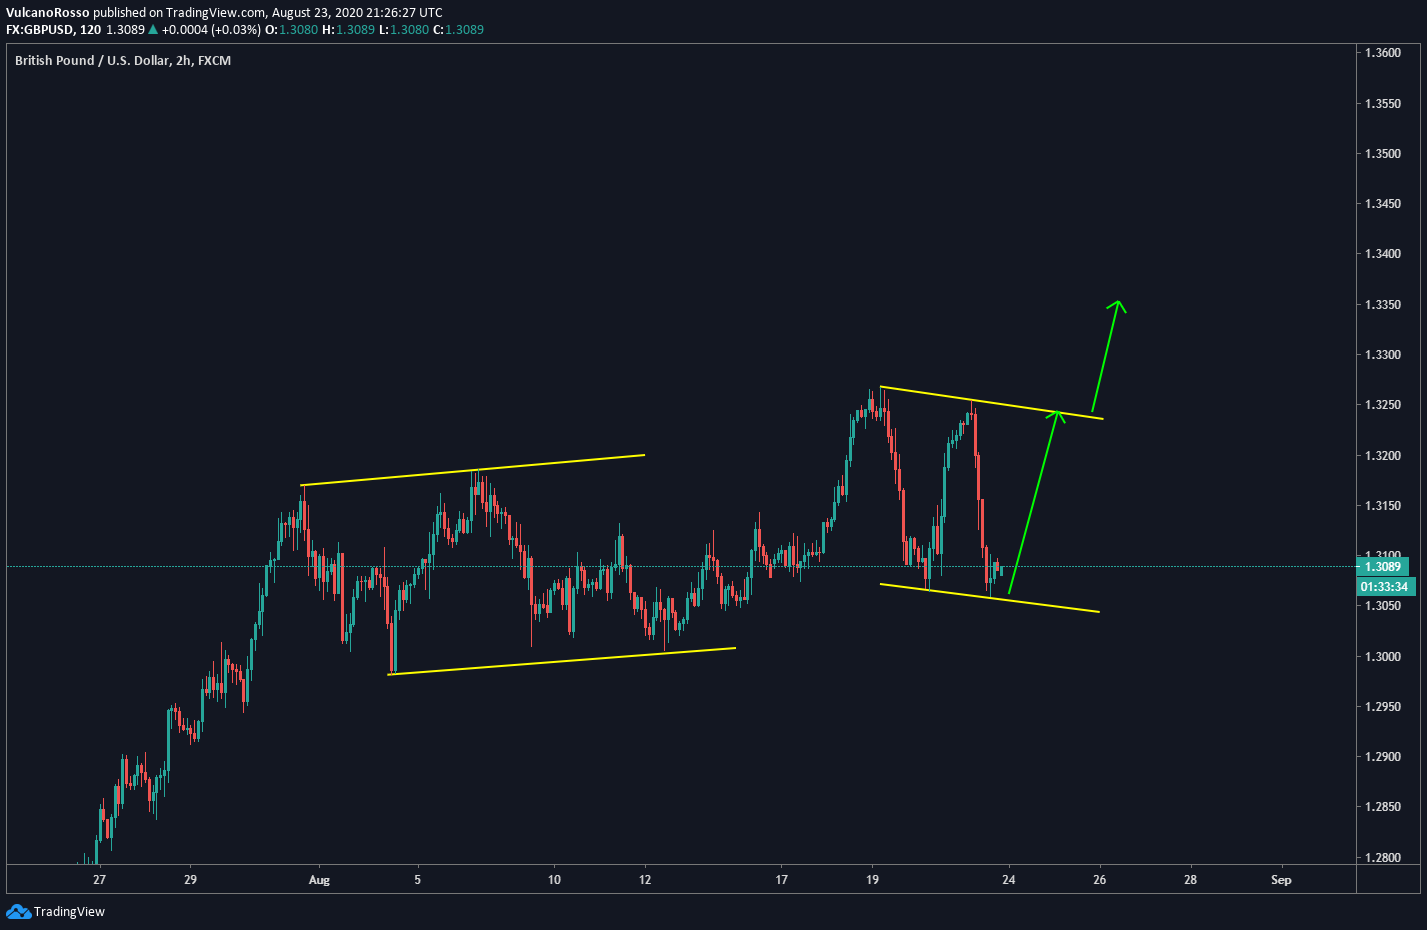
Task: Click the Low value L:1.3080
Action: coord(404,30)
